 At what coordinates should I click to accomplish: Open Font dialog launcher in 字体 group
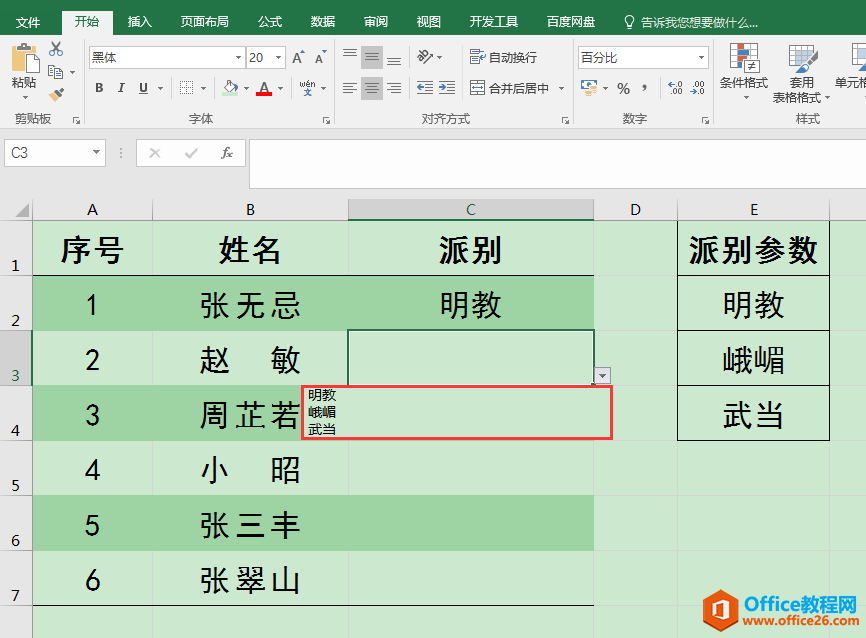(x=326, y=120)
